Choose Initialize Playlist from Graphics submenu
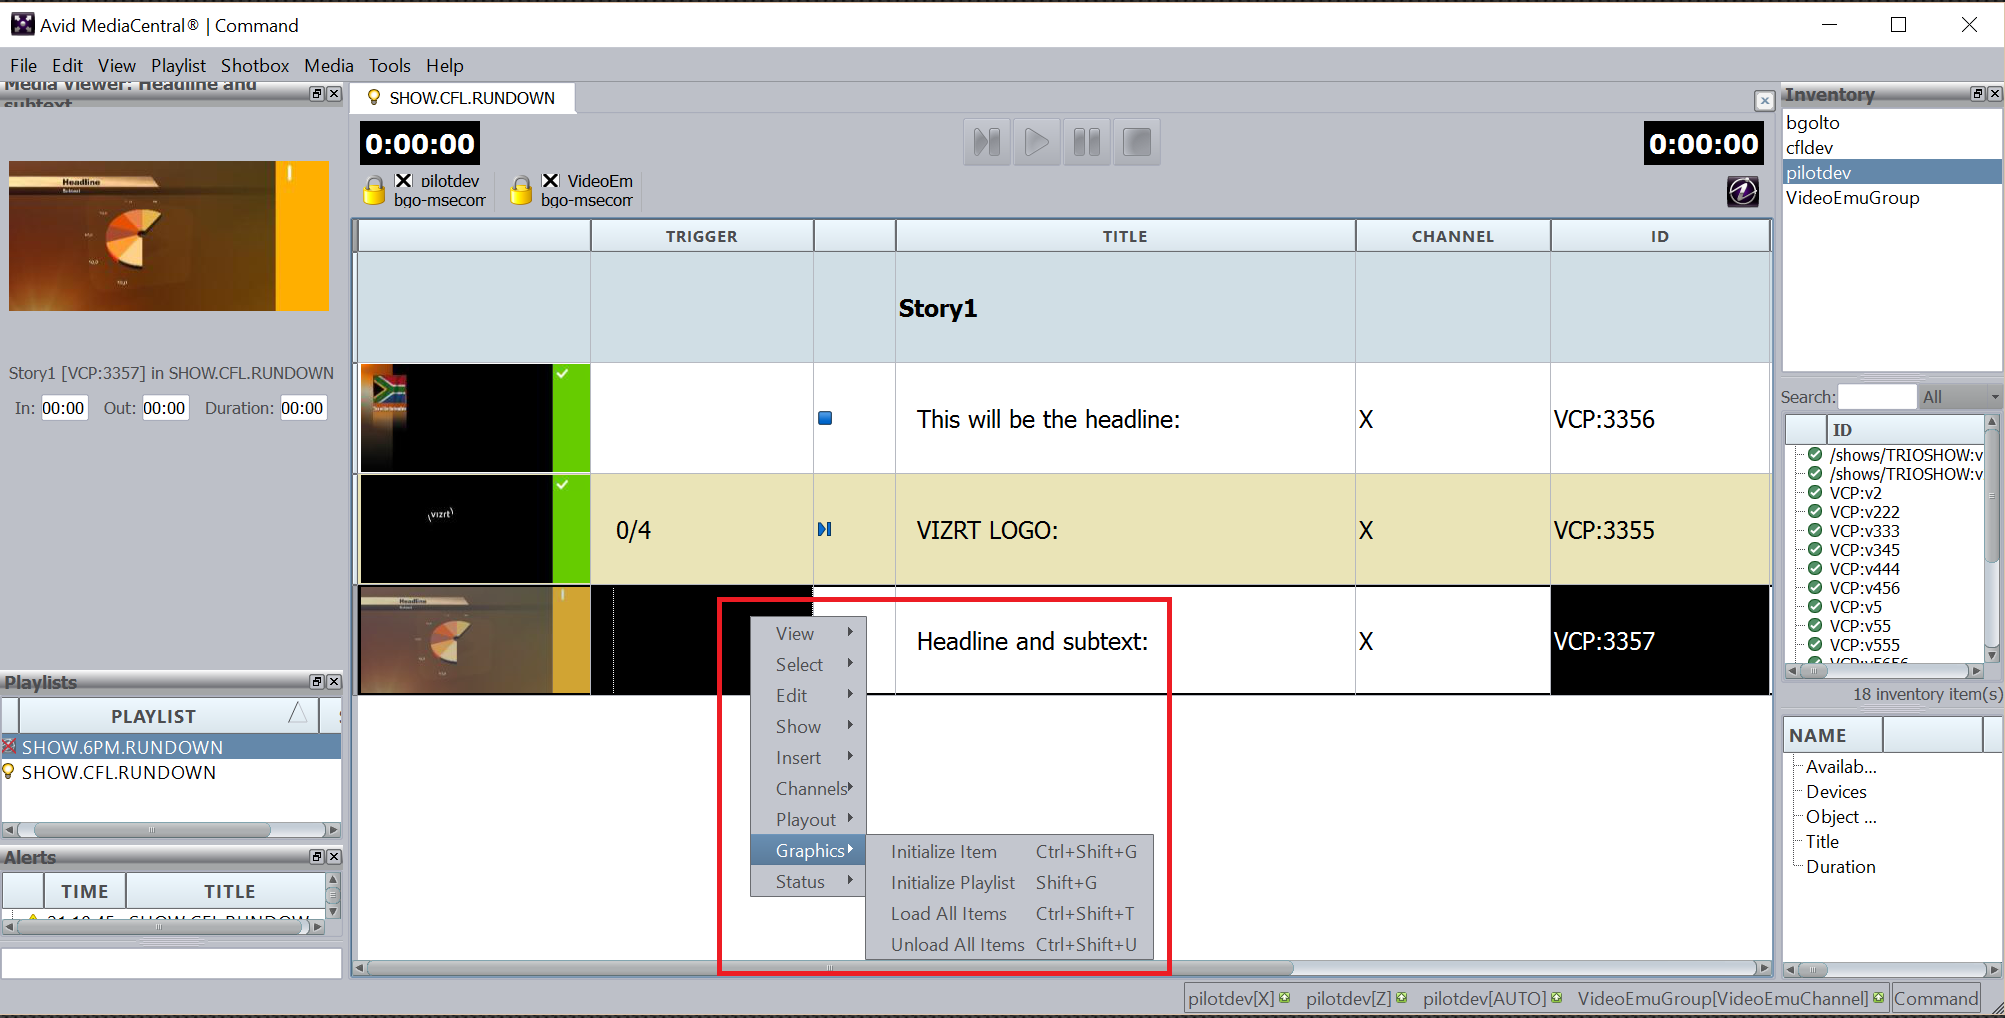 (1010, 882)
